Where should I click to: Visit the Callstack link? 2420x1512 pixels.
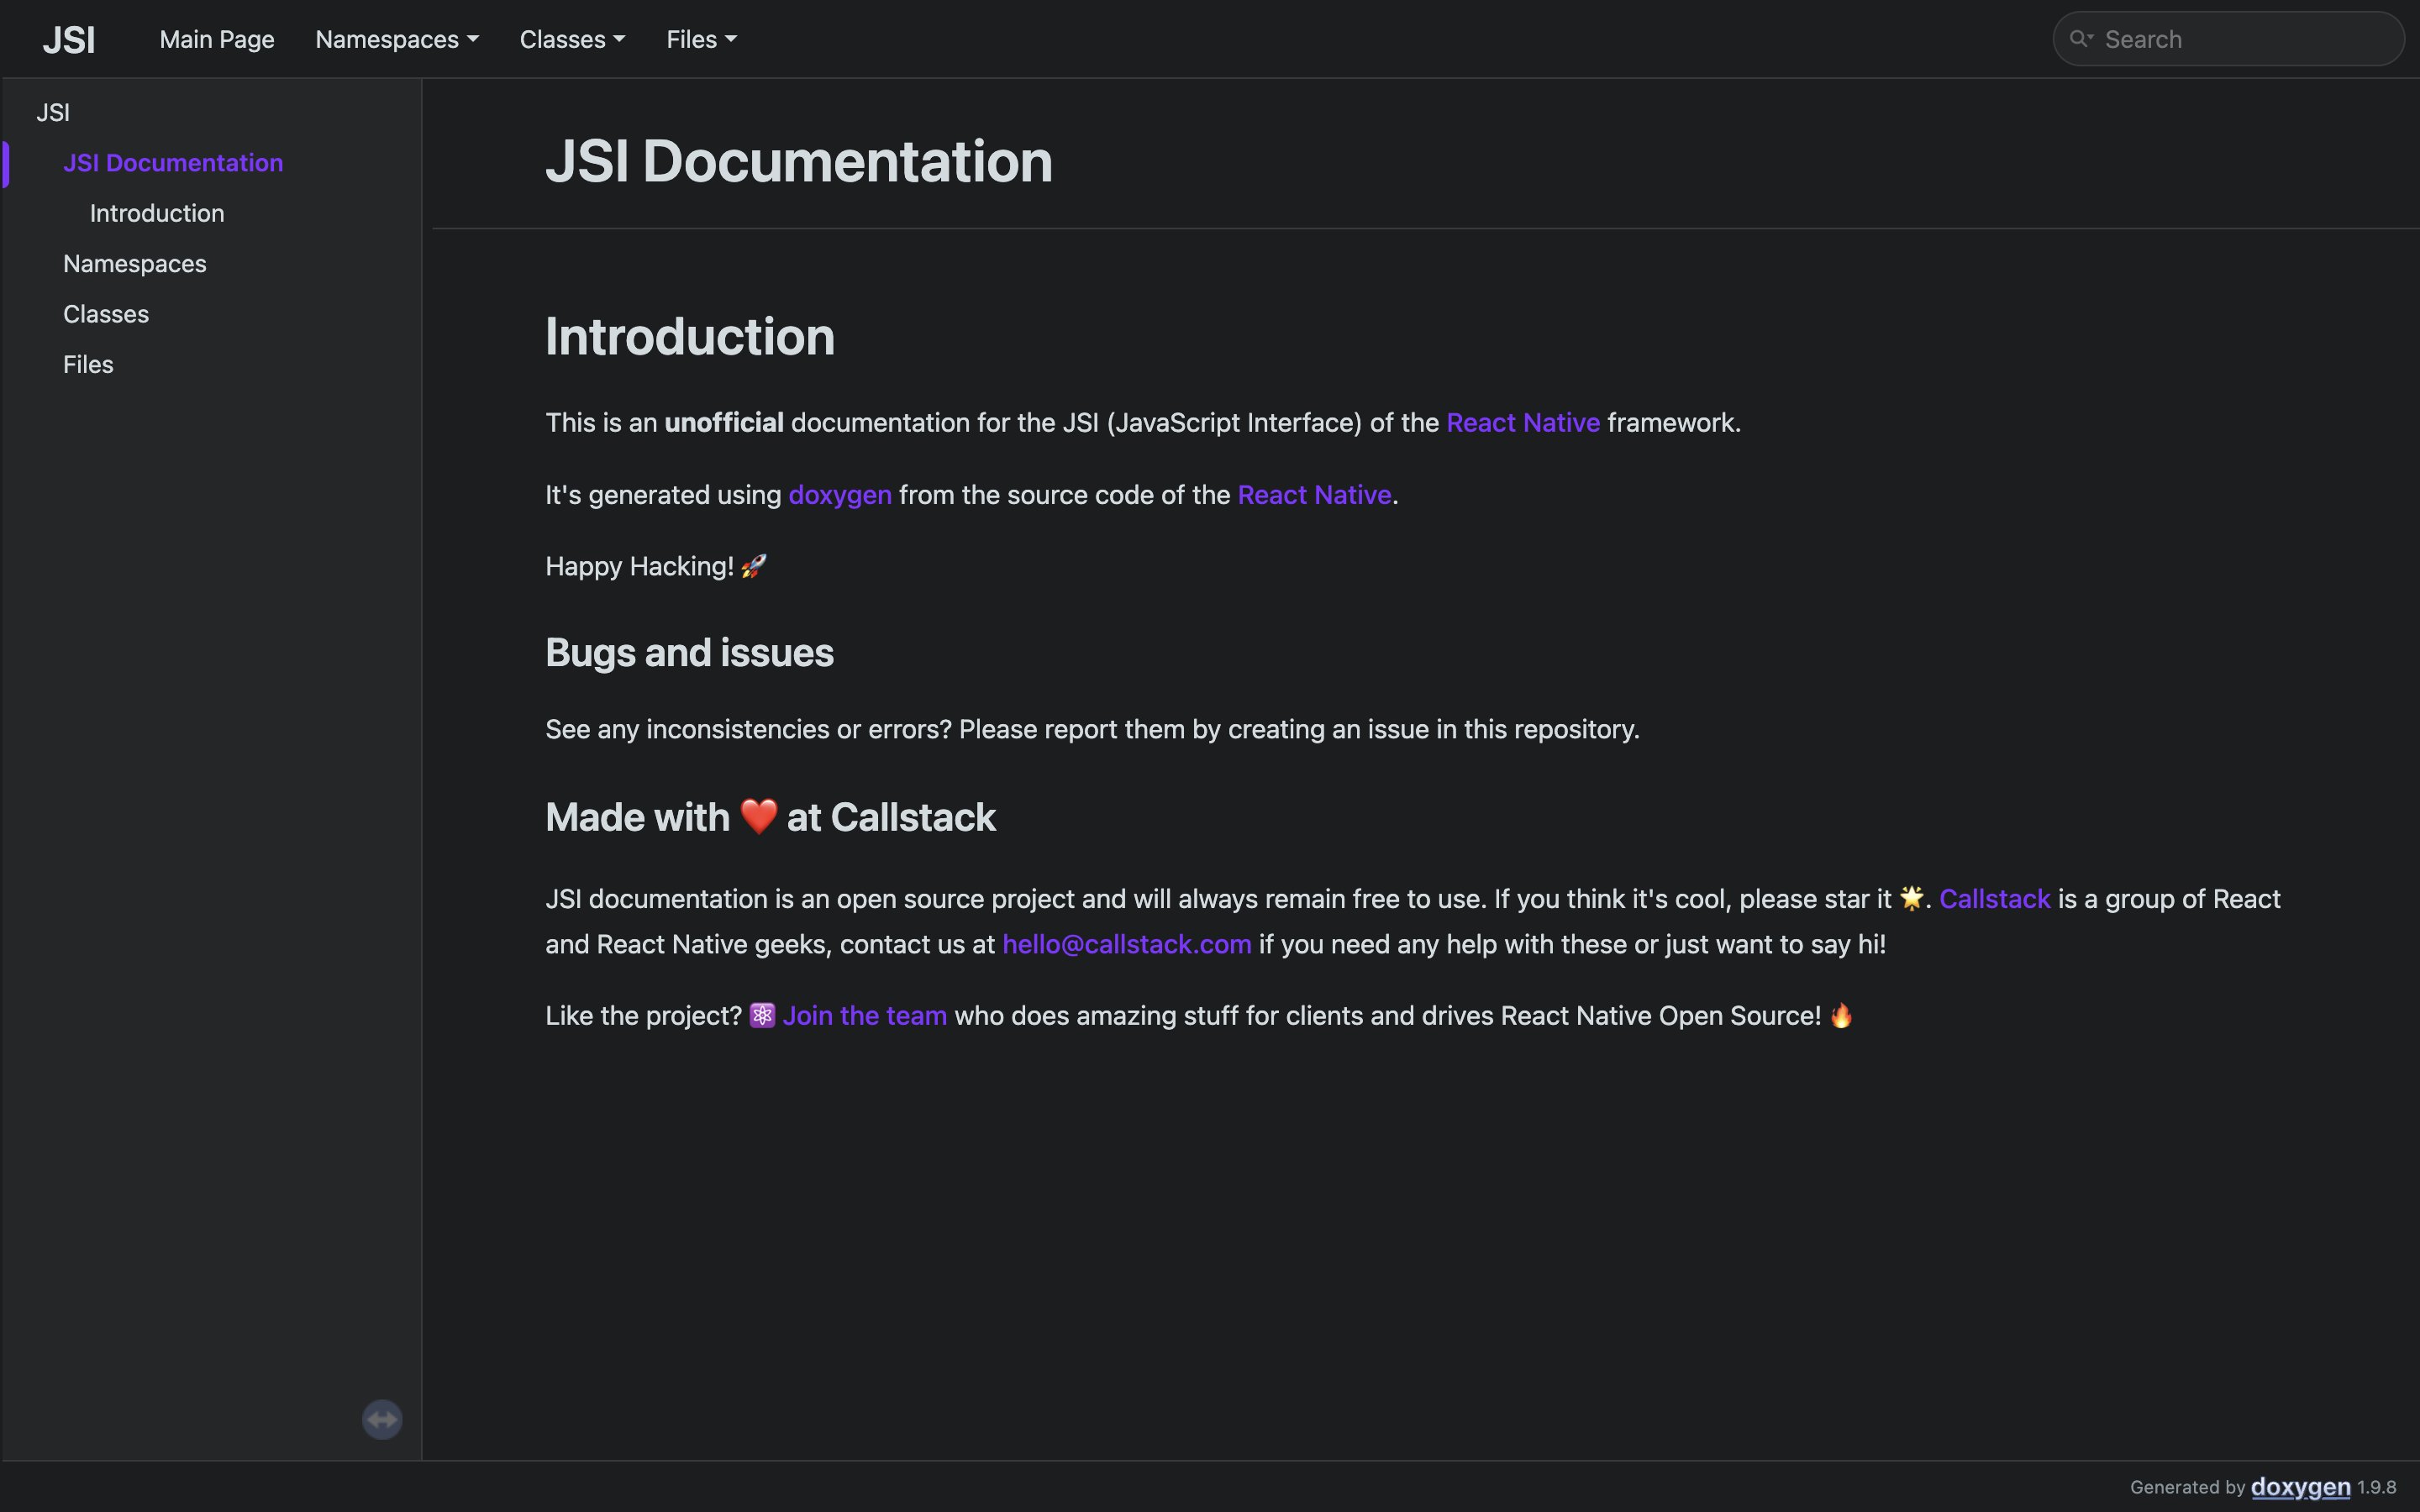click(1995, 899)
